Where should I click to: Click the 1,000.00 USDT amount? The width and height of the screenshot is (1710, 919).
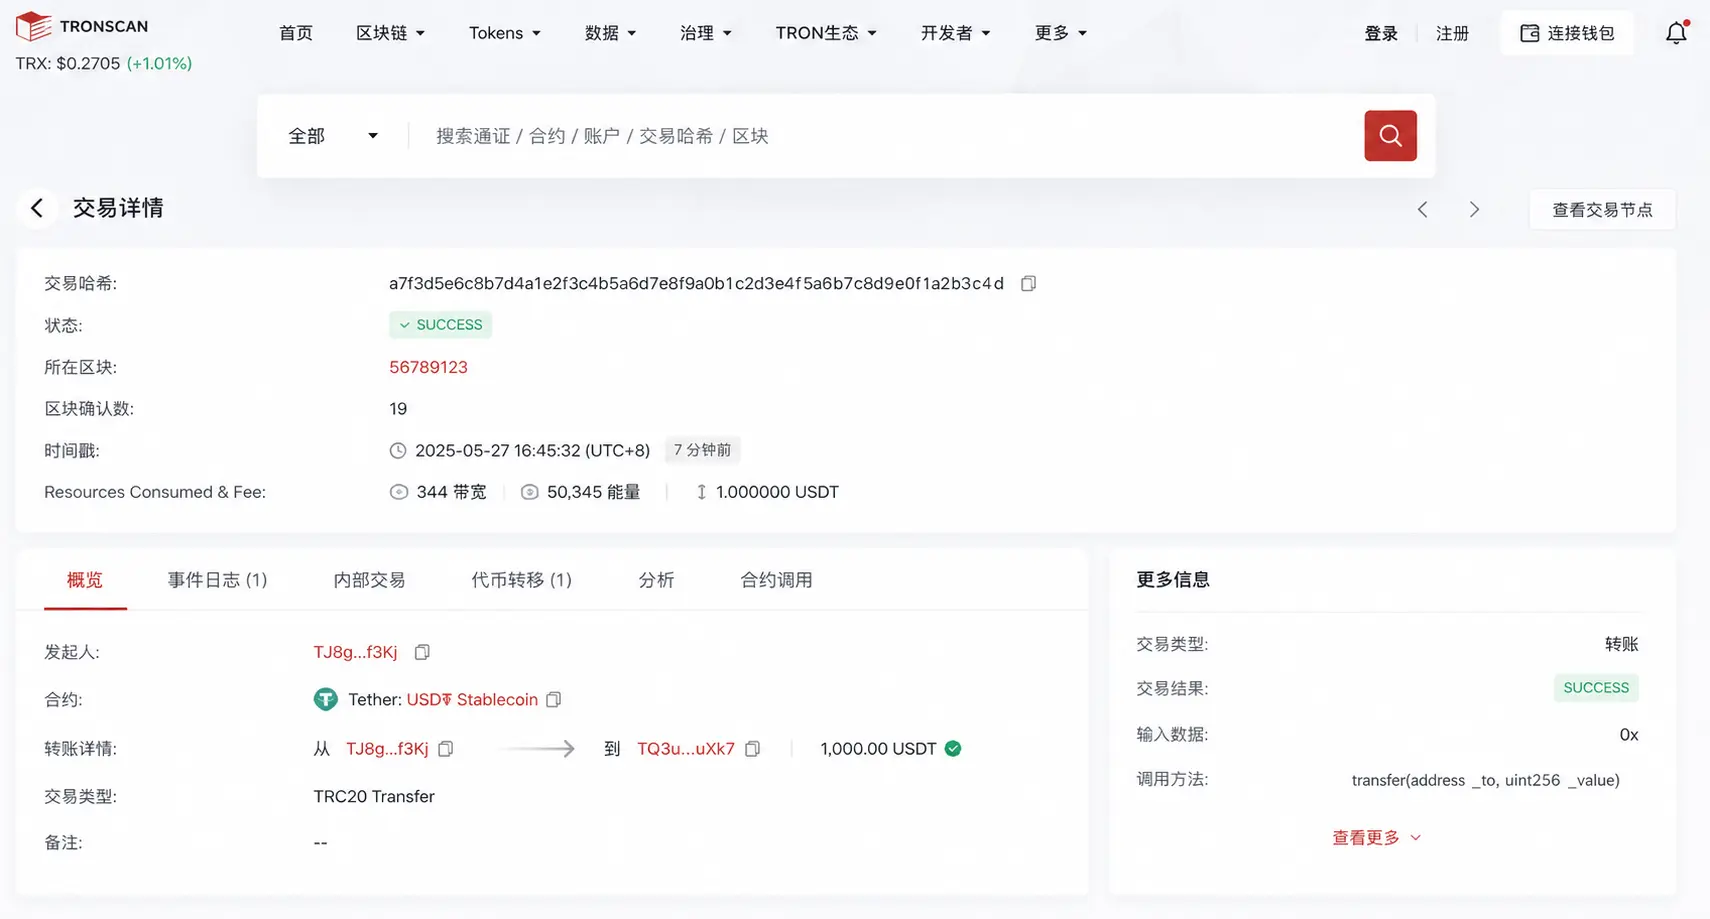coord(878,749)
